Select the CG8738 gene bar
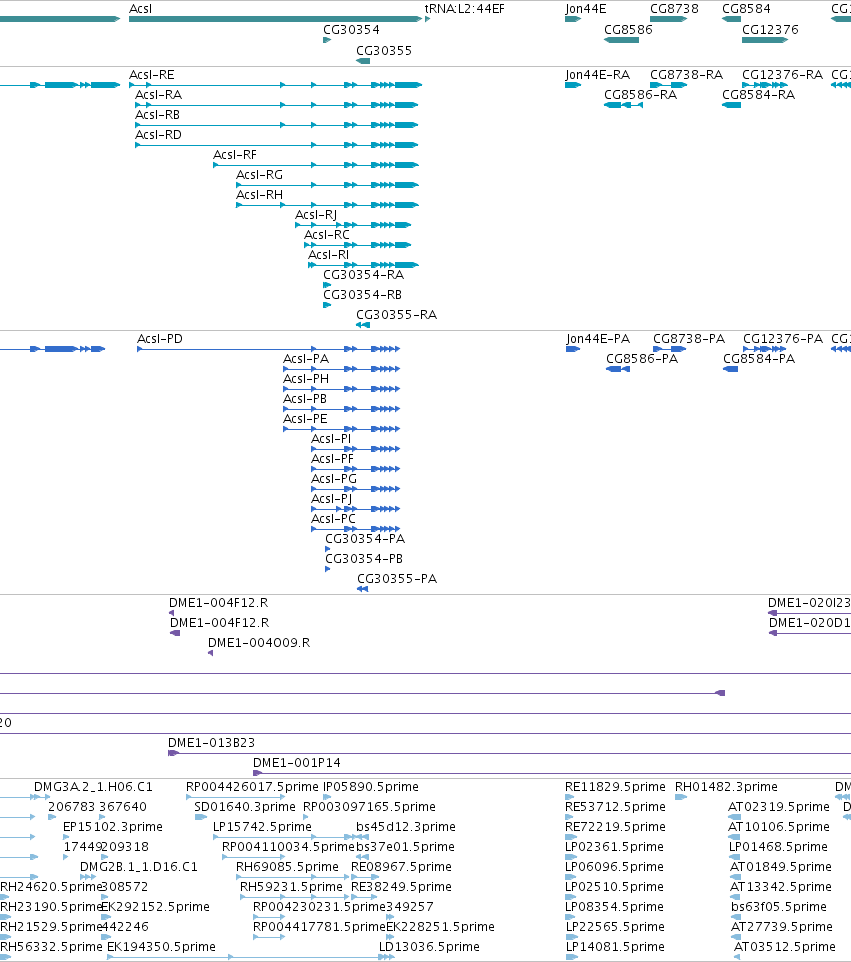Image resolution: width=851 pixels, height=962 pixels. pyautogui.click(x=668, y=19)
